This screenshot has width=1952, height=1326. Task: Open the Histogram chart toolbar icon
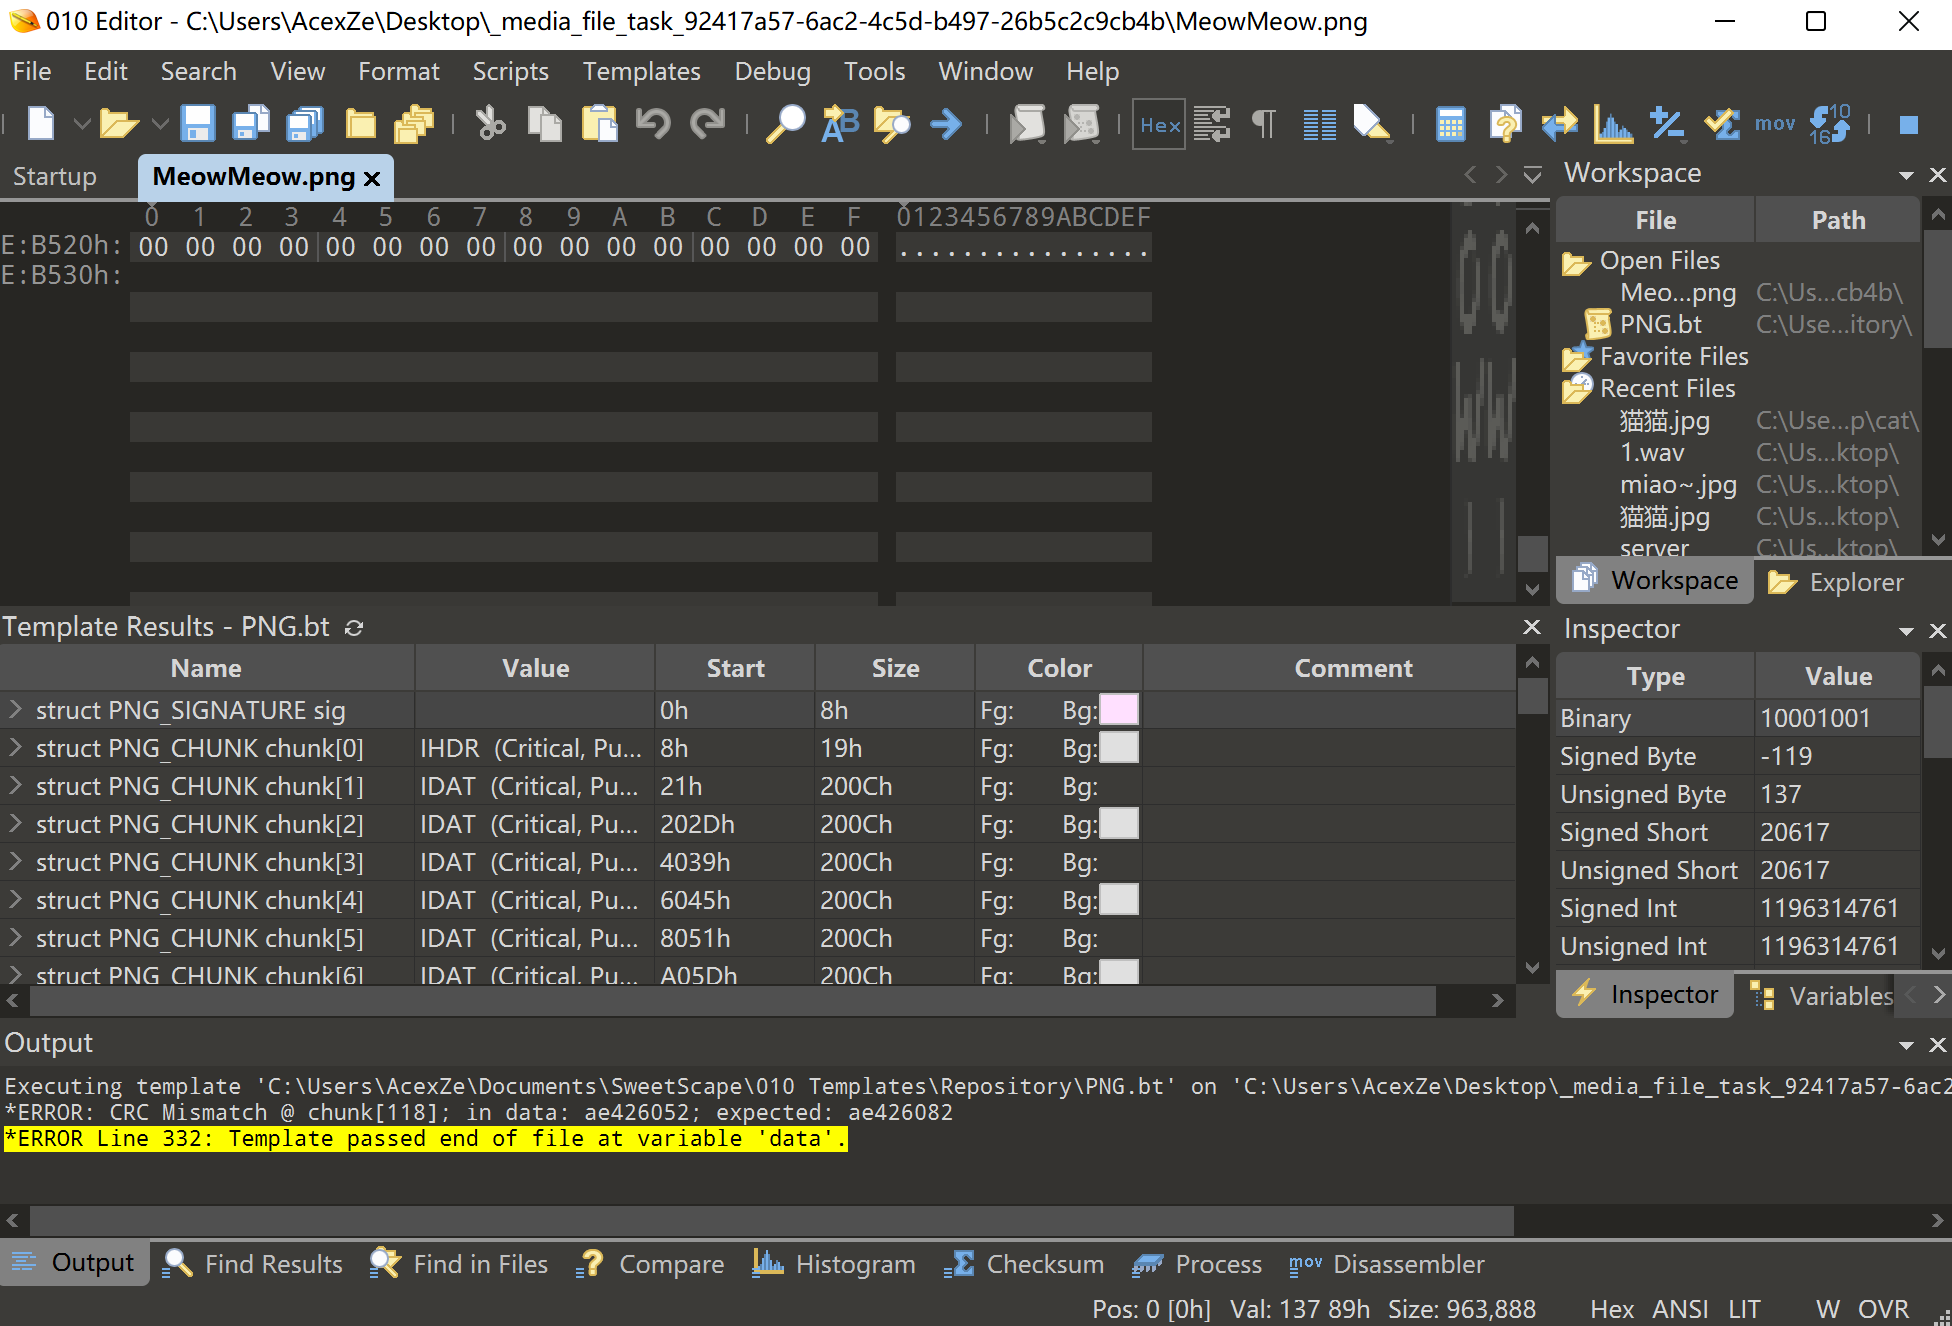tap(1613, 124)
